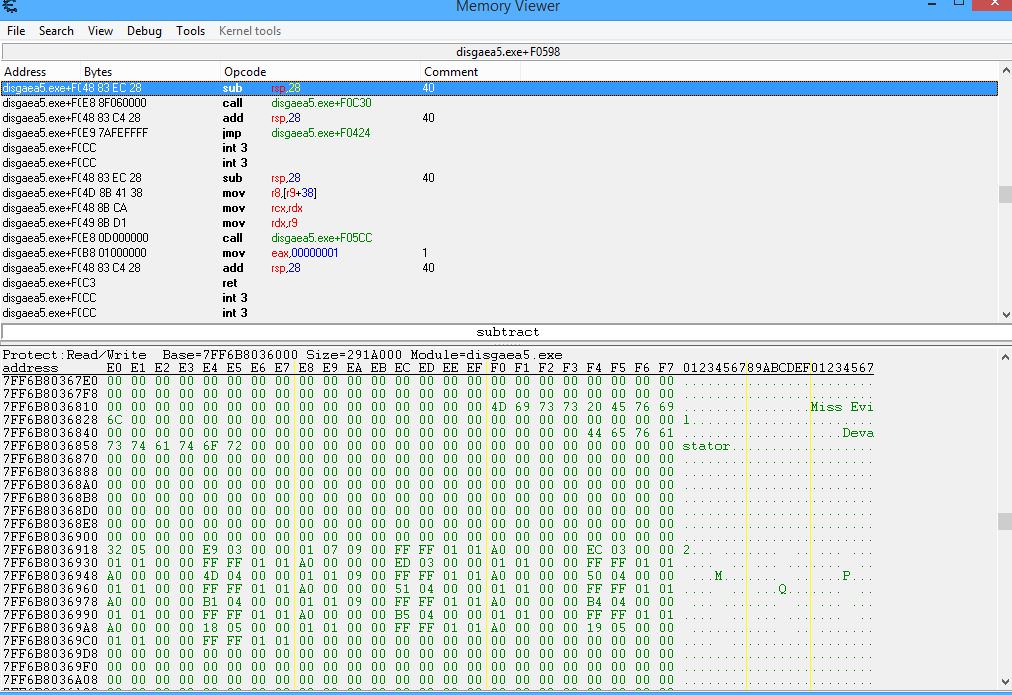The image size is (1012, 695).
Task: Click the disgaea5.exe+F0598 location bar
Action: click(x=507, y=52)
